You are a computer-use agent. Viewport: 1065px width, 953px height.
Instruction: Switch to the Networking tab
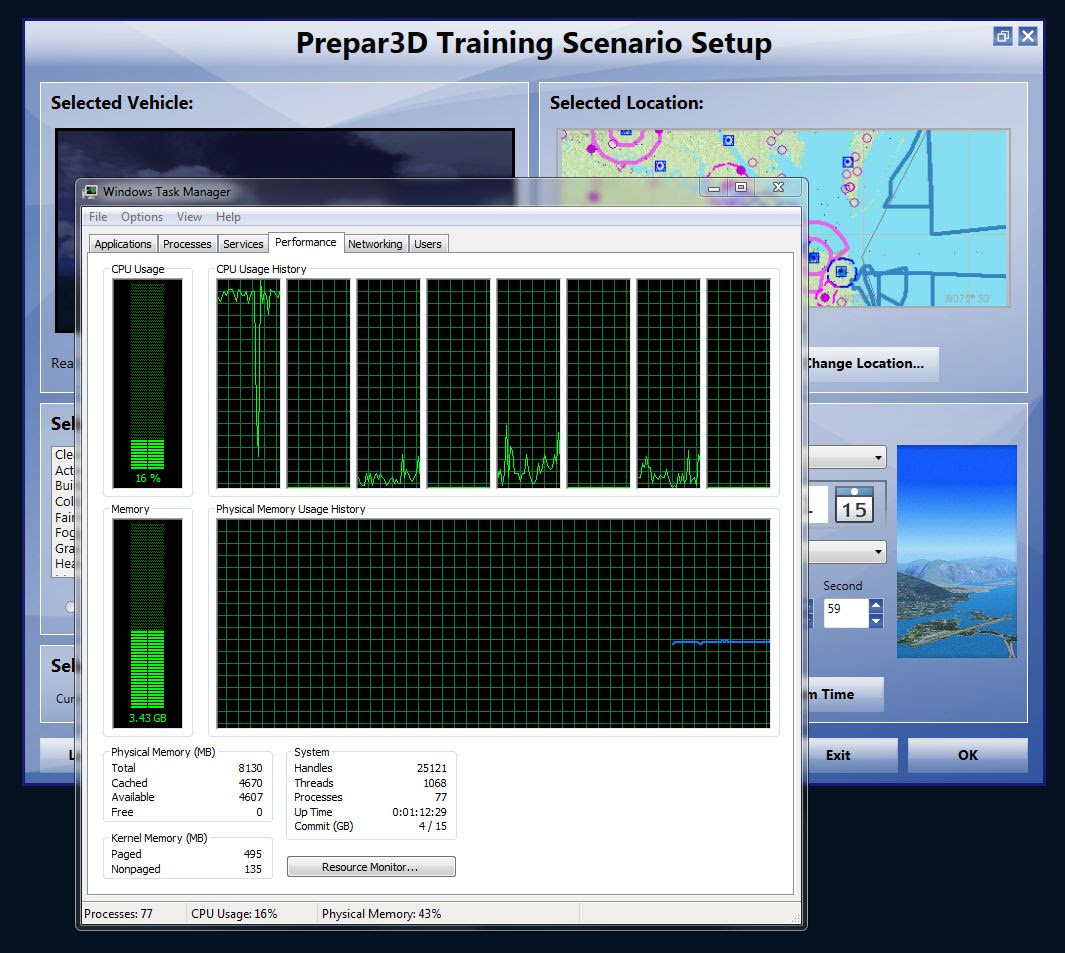pos(375,244)
